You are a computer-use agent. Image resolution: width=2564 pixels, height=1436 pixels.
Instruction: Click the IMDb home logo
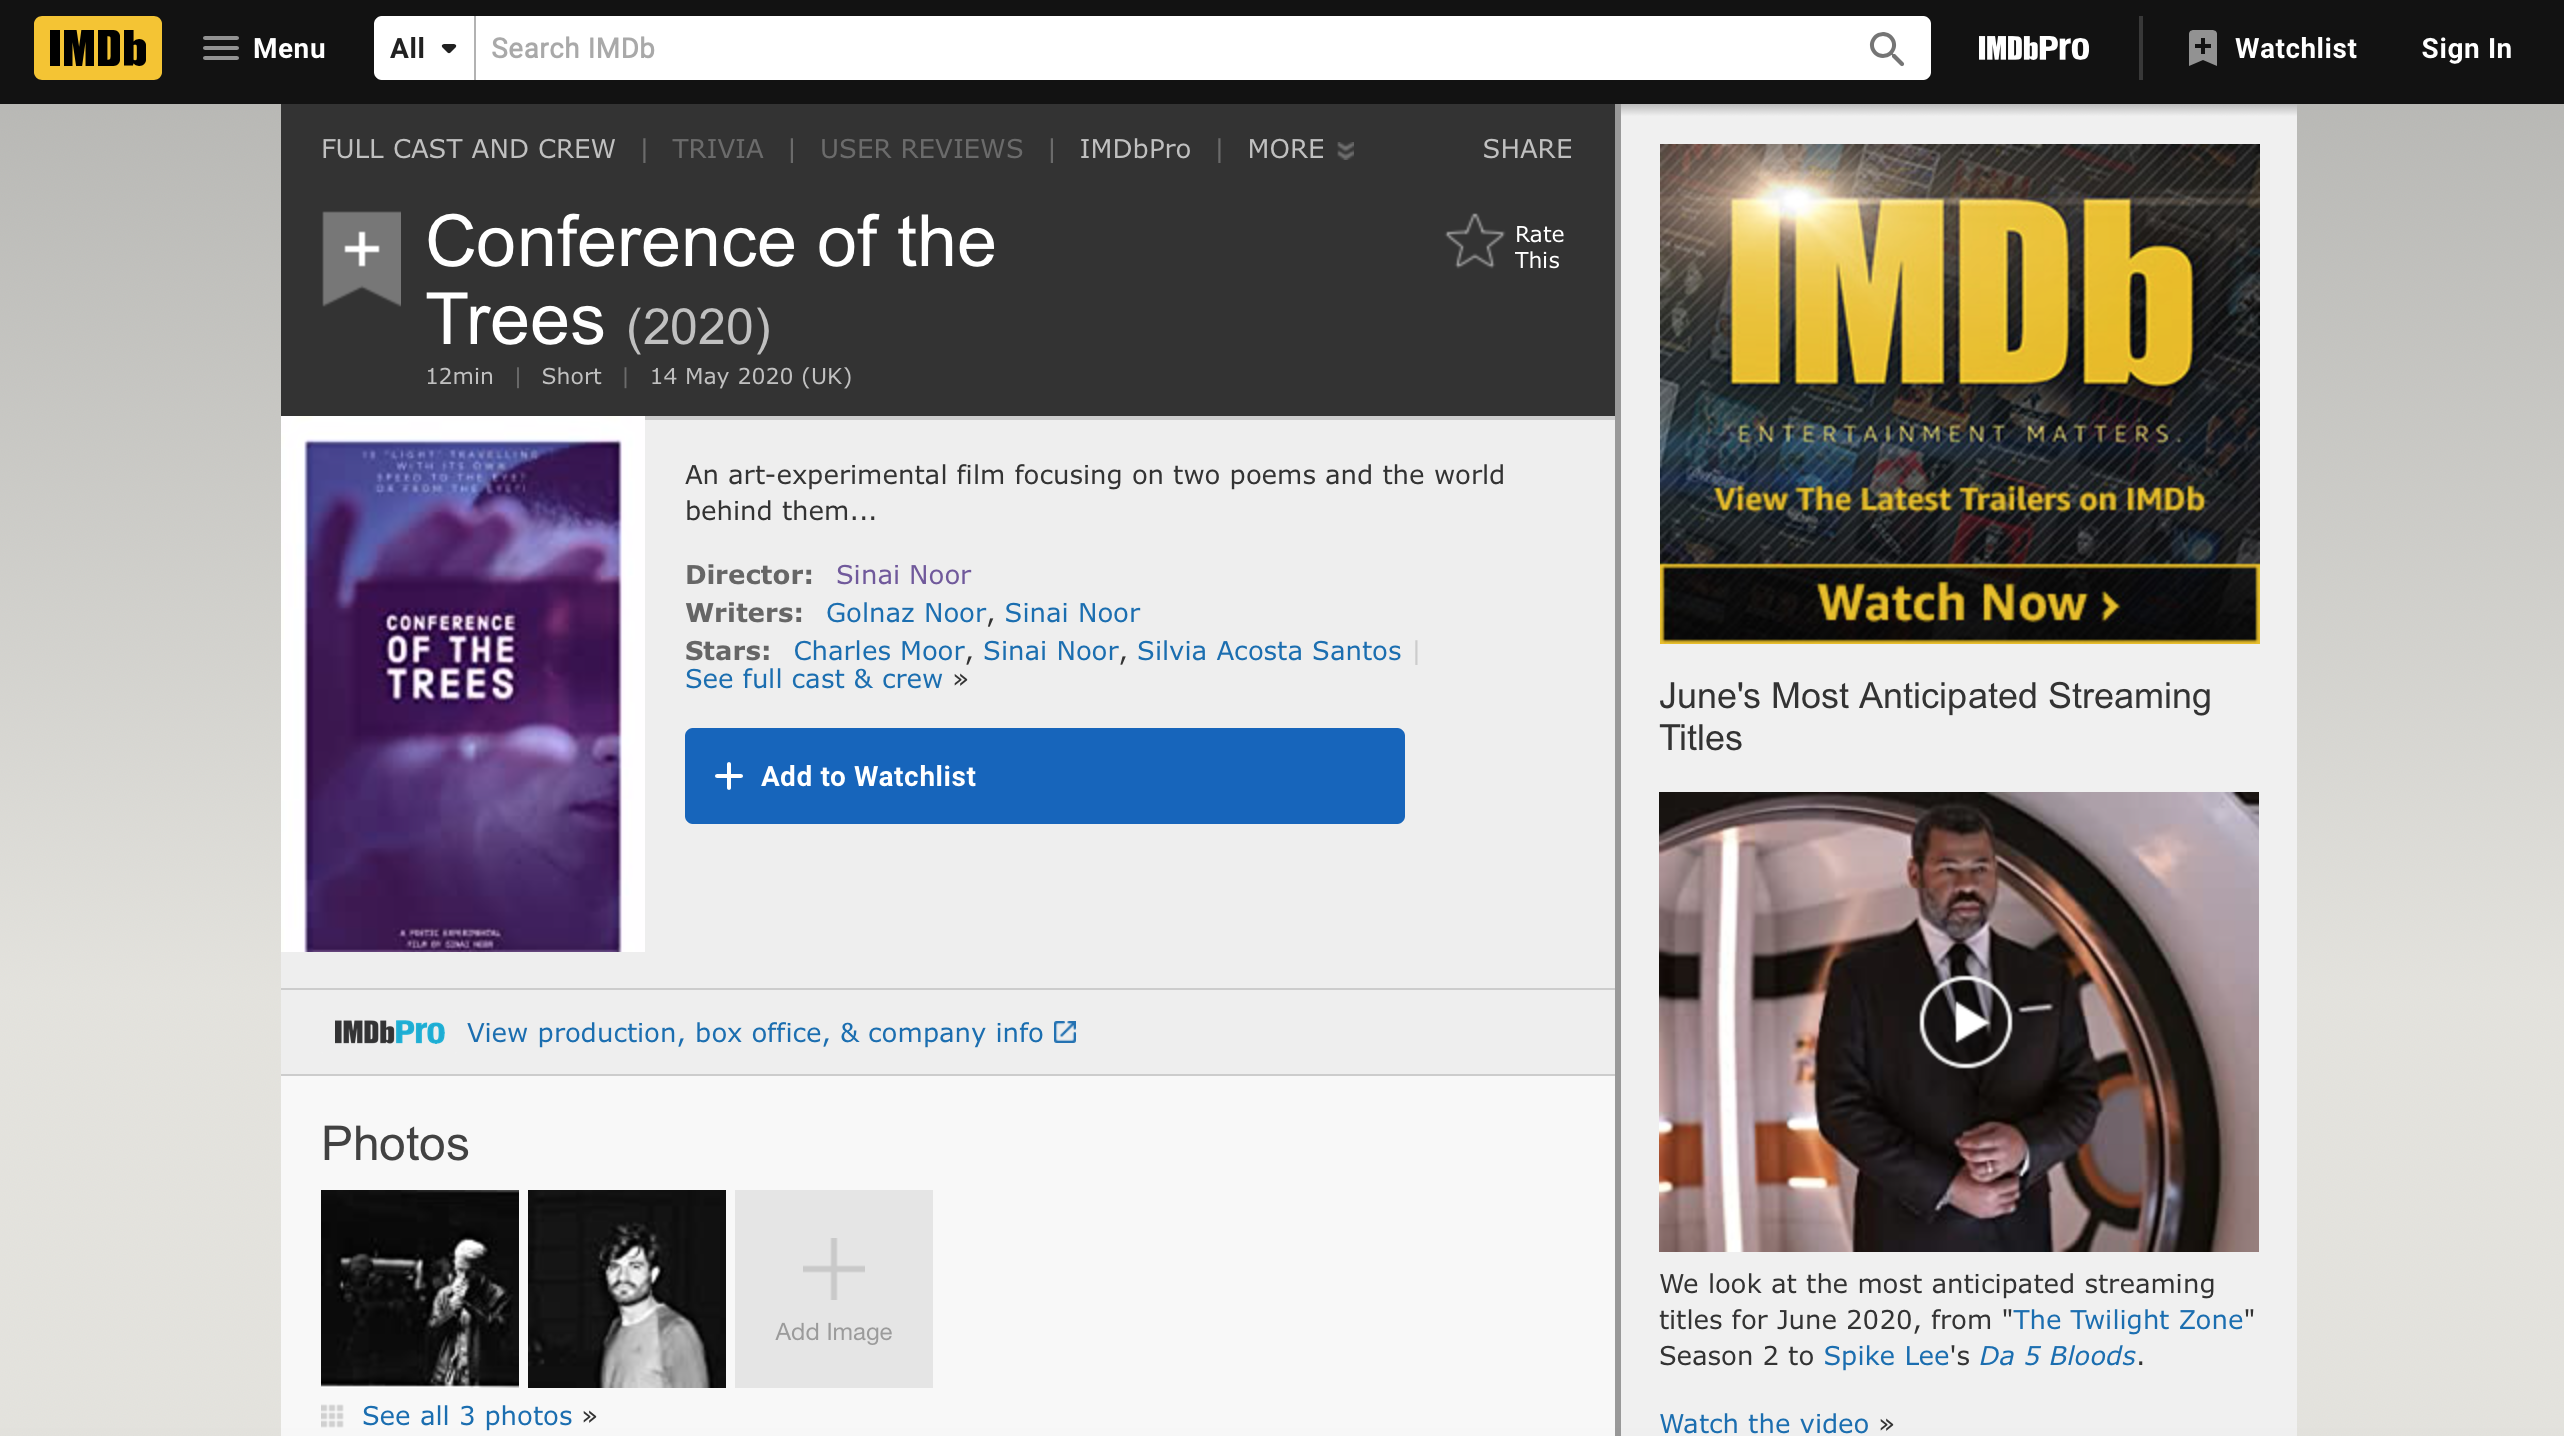97,48
